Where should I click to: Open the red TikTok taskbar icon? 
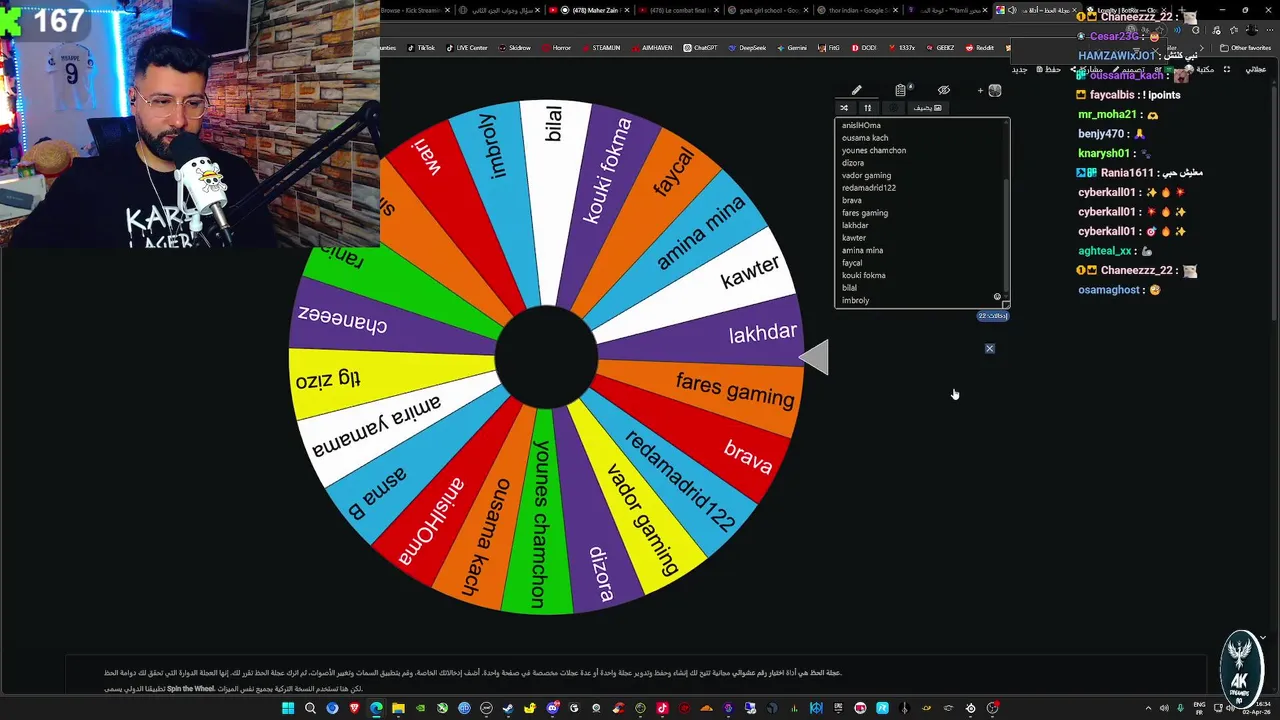click(x=662, y=708)
